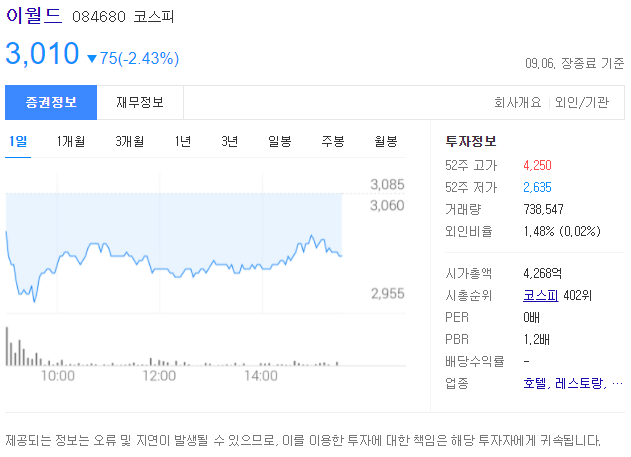Open the 회사개요 link
This screenshot has height=457, width=631.
click(518, 102)
